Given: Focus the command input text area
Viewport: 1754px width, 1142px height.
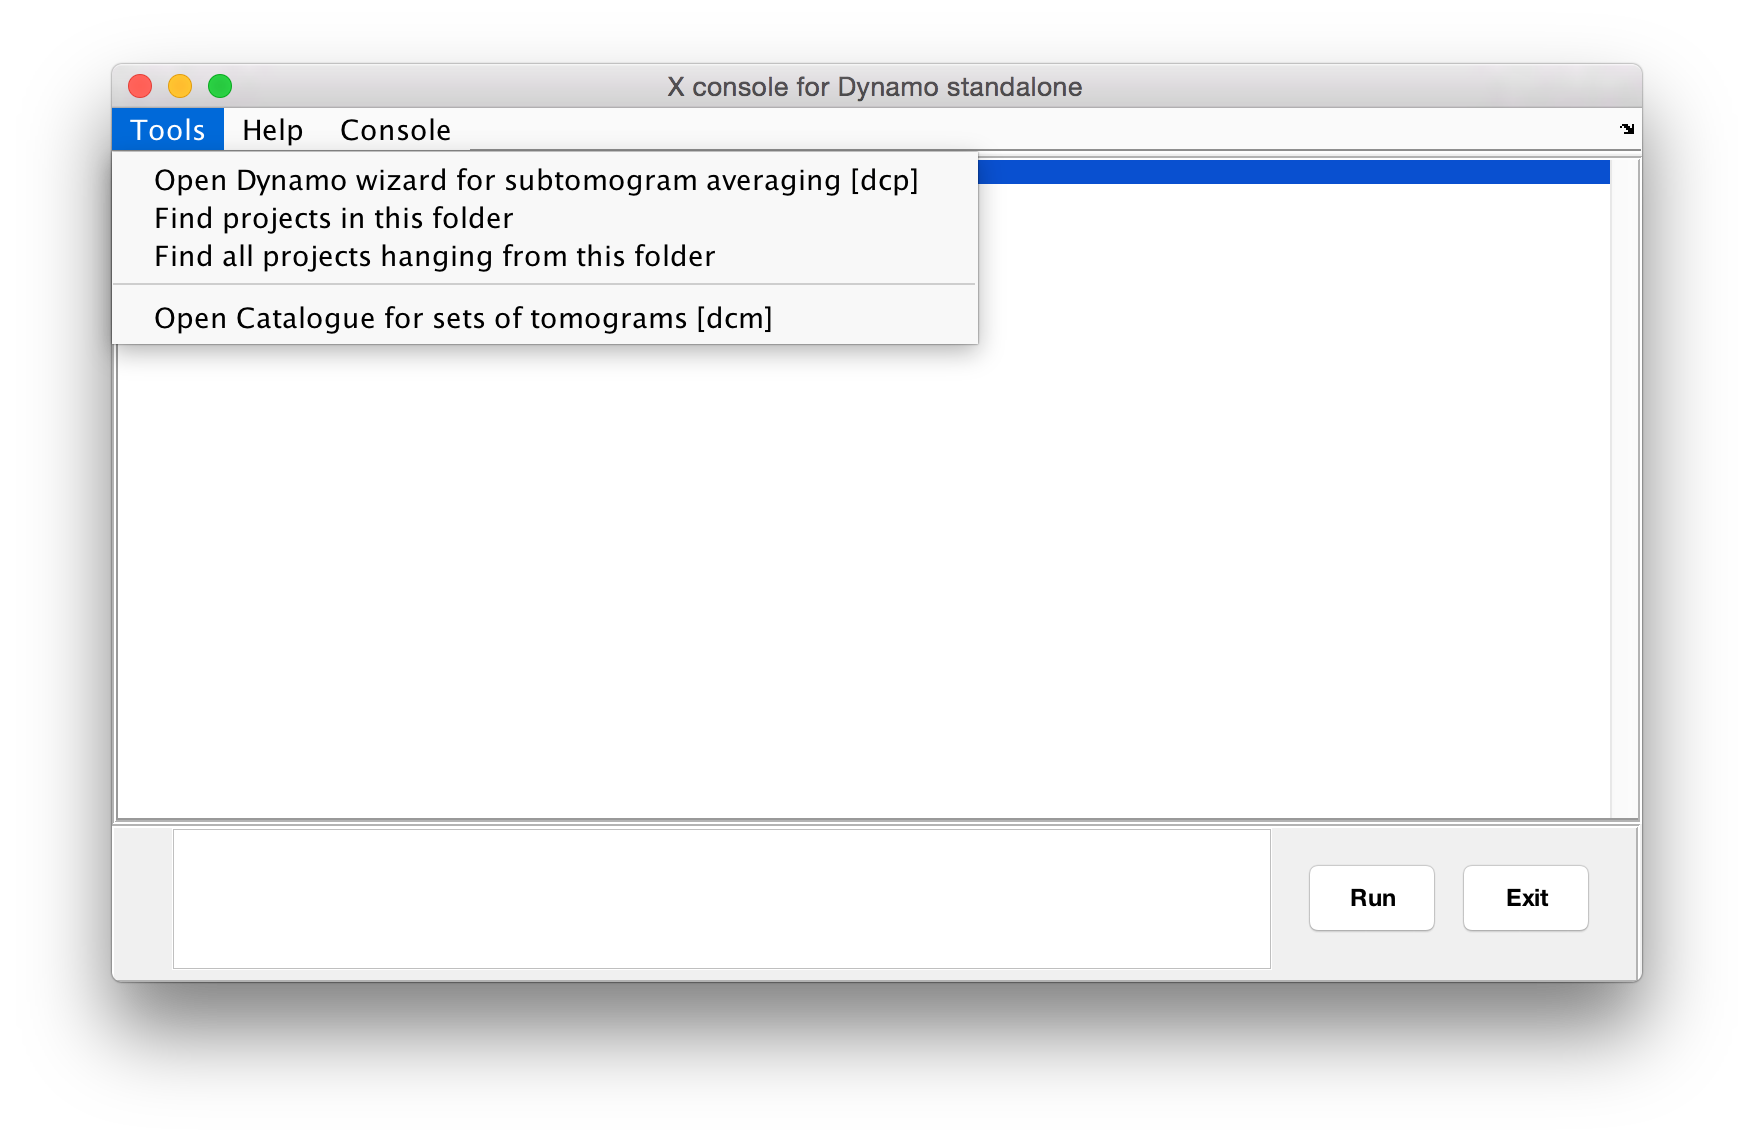Looking at the screenshot, I should pos(722,899).
